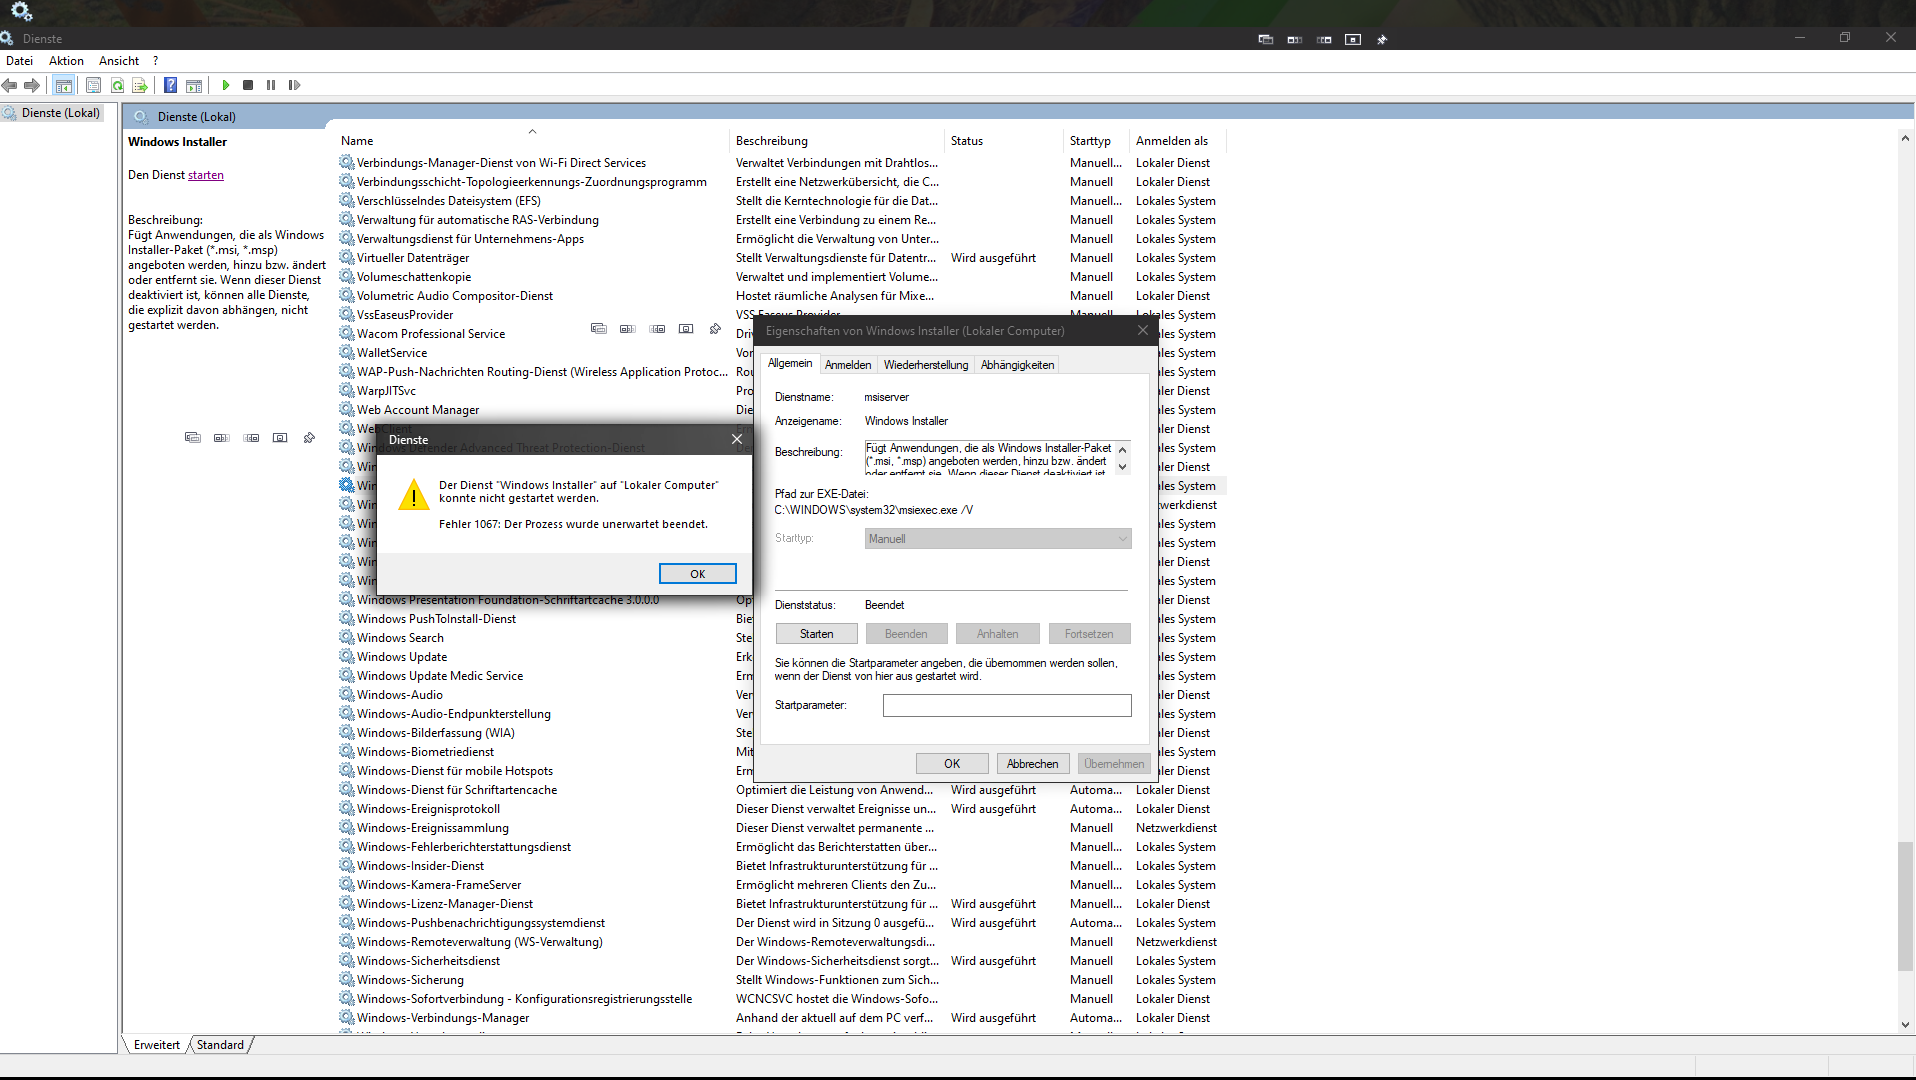This screenshot has height=1080, width=1916.
Task: Sort by the Status column header
Action: click(1004, 140)
